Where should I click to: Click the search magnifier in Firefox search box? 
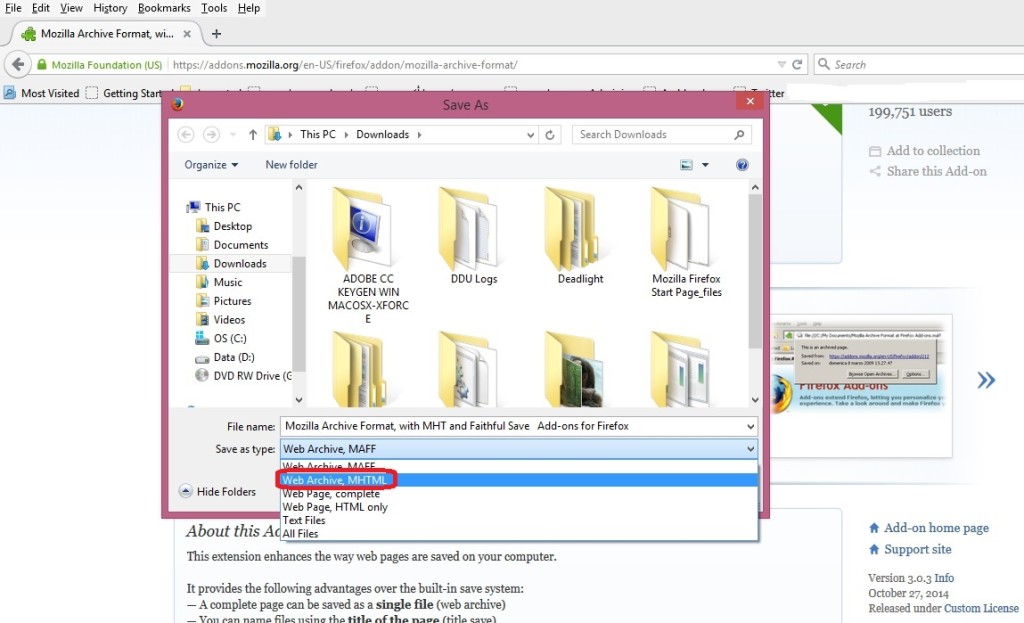[x=824, y=64]
